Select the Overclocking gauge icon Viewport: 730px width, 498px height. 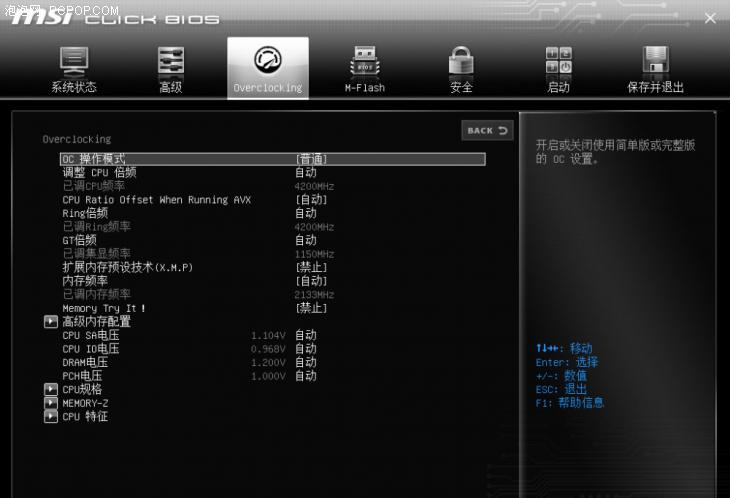pyautogui.click(x=268, y=60)
